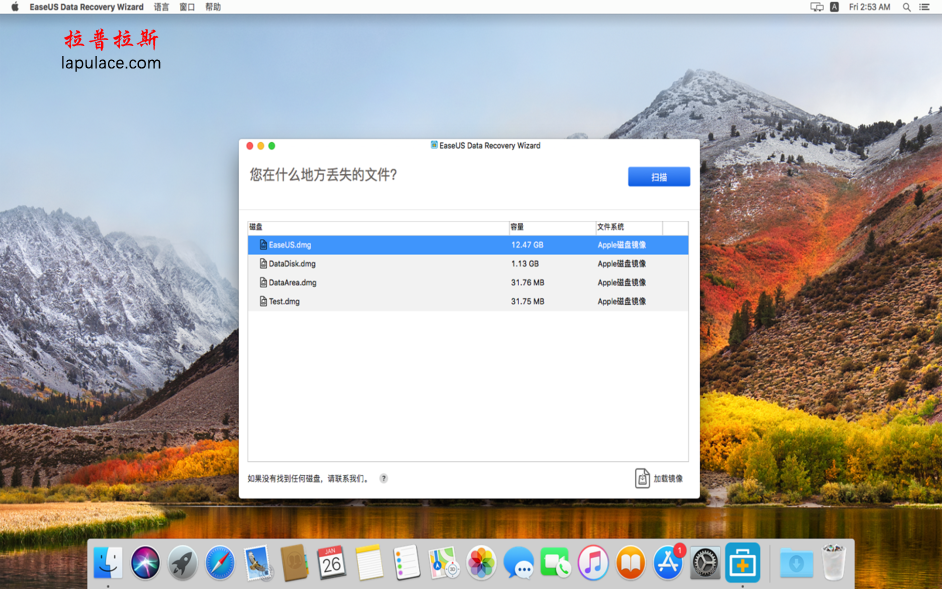Click the disk icon beside EaseUS.dmg
This screenshot has width=942, height=589.
tap(260, 244)
